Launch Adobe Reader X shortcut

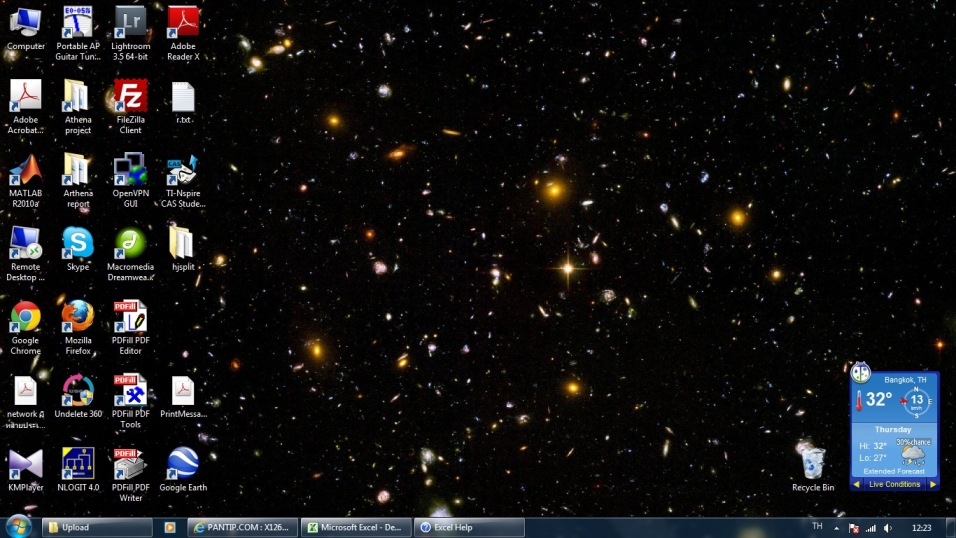183,34
